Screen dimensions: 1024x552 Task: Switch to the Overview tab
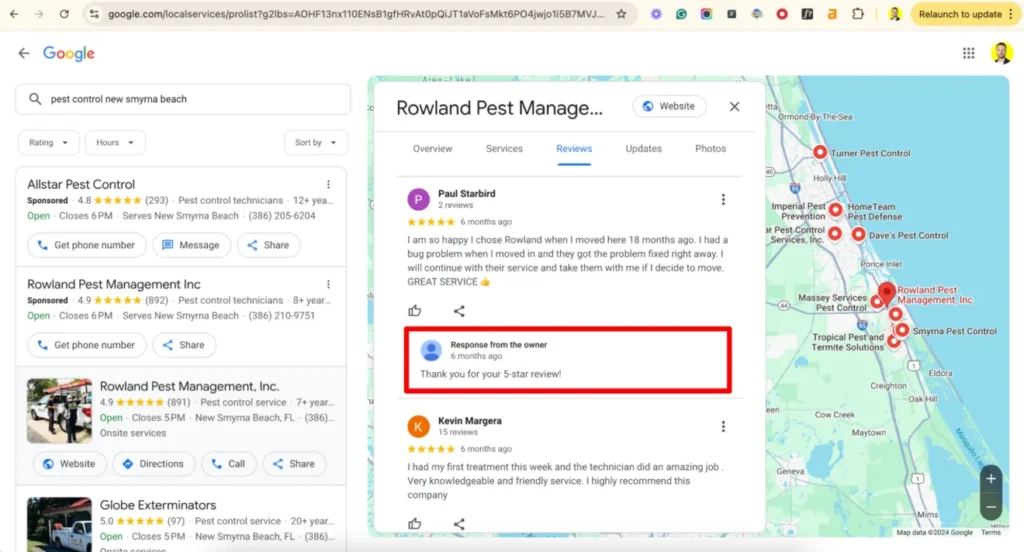tap(432, 149)
